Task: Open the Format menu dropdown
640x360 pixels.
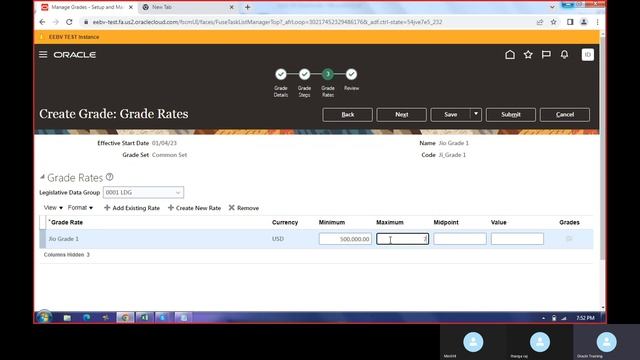Action: (x=80, y=208)
